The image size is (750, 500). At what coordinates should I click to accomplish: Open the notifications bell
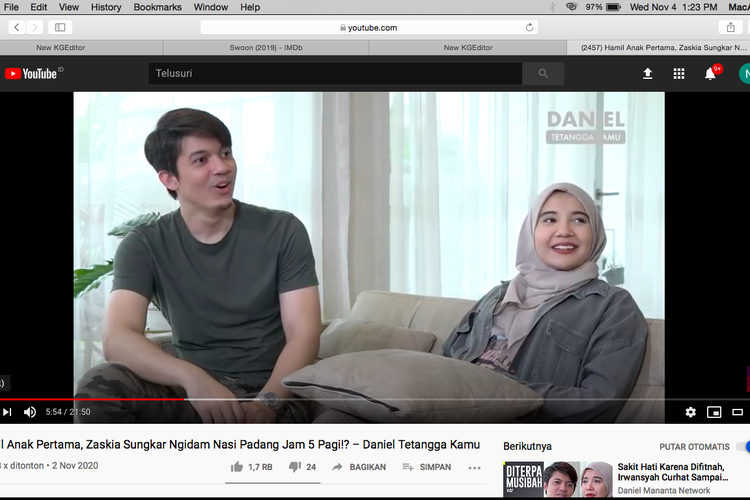click(710, 74)
